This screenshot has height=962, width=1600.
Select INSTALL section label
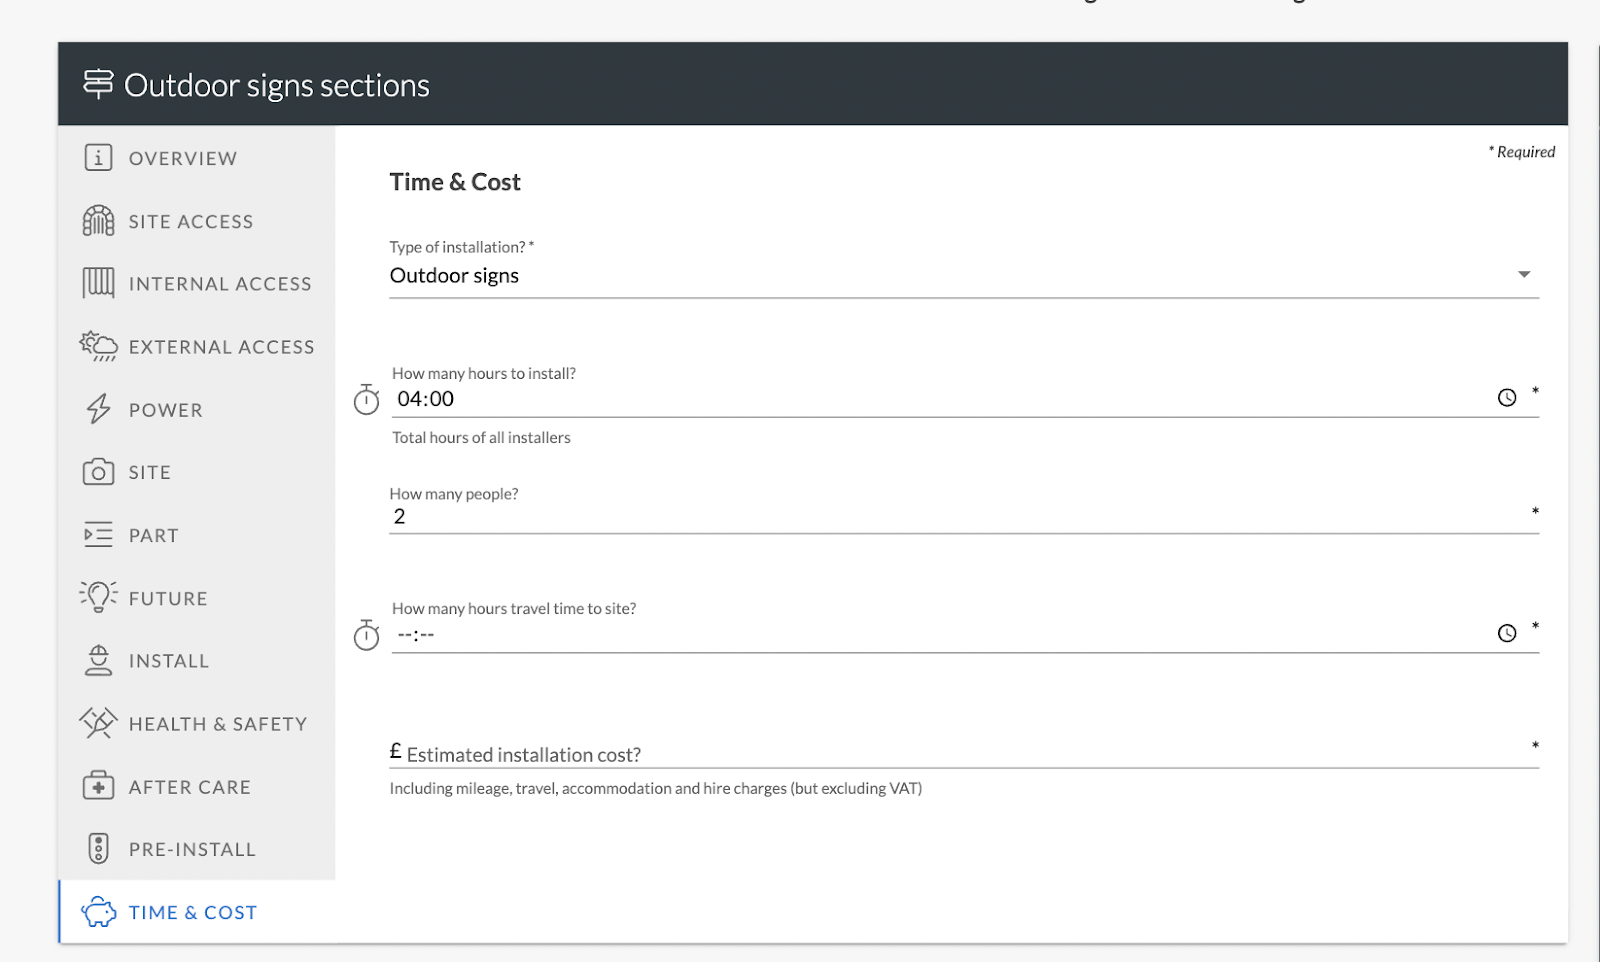[x=169, y=661]
